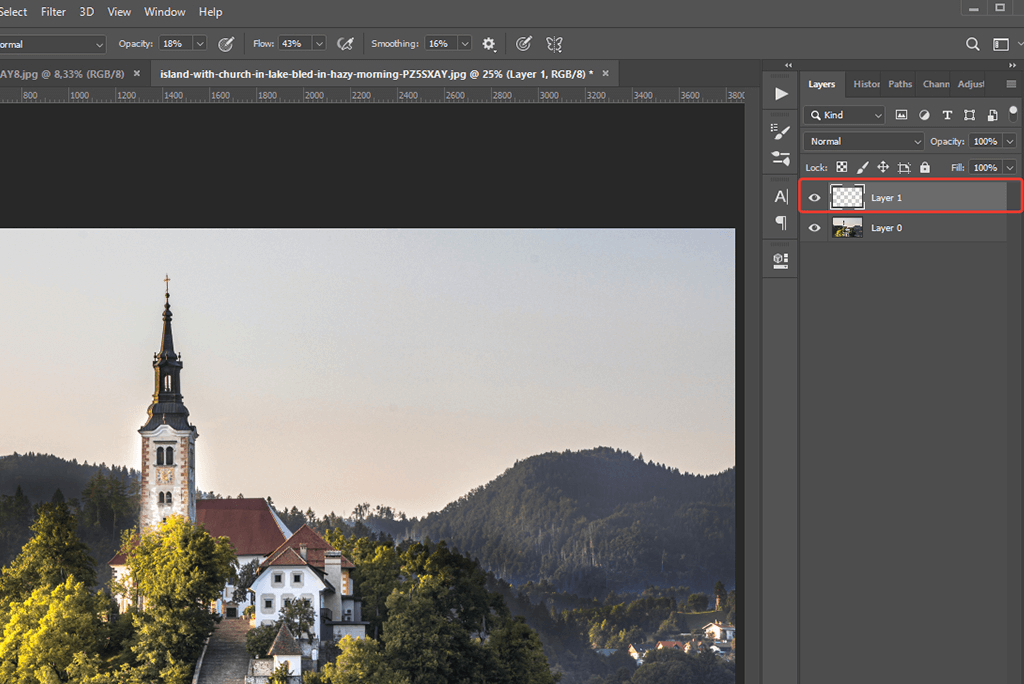The image size is (1024, 684).
Task: Open the Paragraph panel icon
Action: tap(781, 222)
